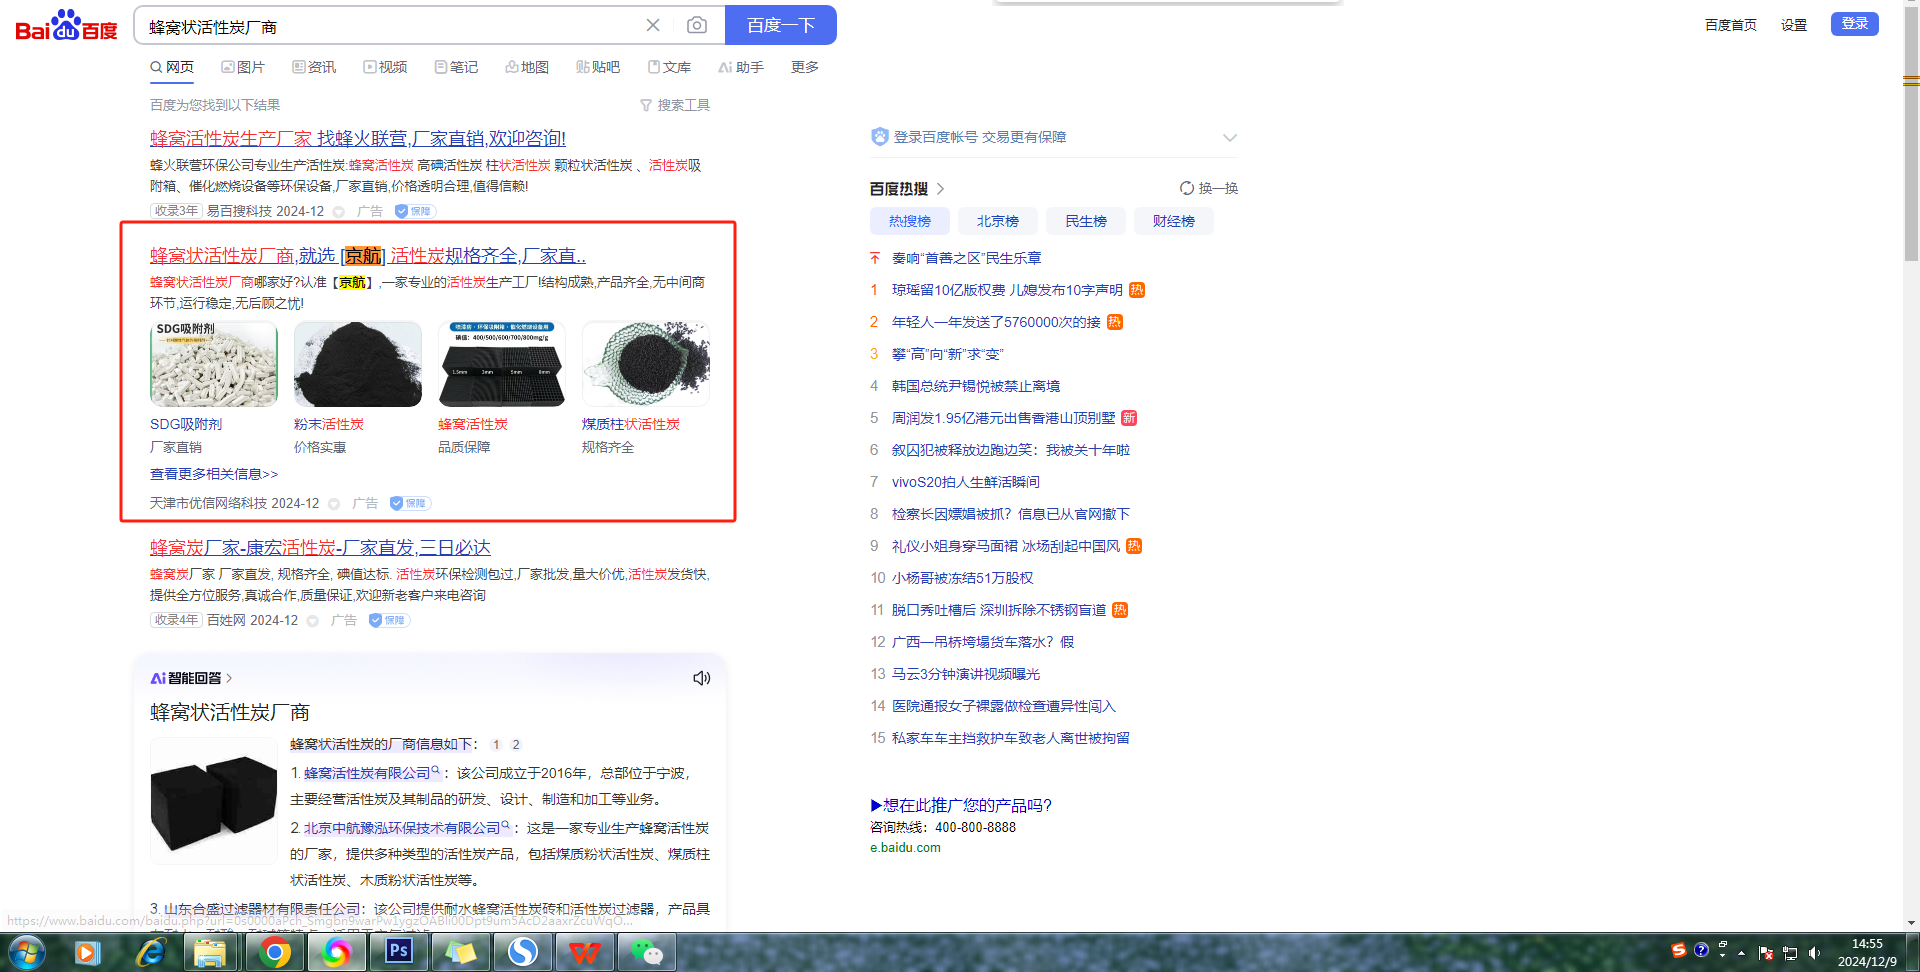This screenshot has height=972, width=1920.
Task: Open the 搜索工具 filter options
Action: pyautogui.click(x=675, y=105)
